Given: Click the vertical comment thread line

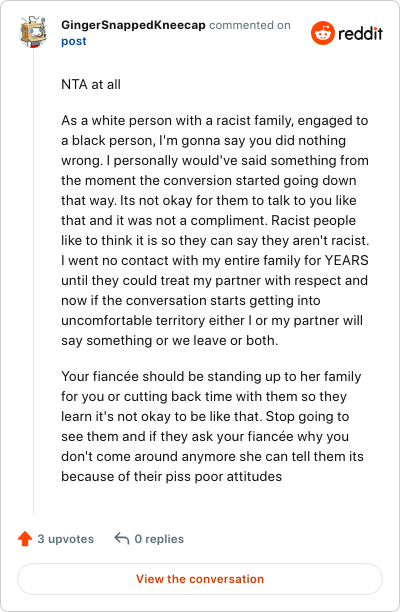Looking at the screenshot, I should pyautogui.click(x=34, y=282).
